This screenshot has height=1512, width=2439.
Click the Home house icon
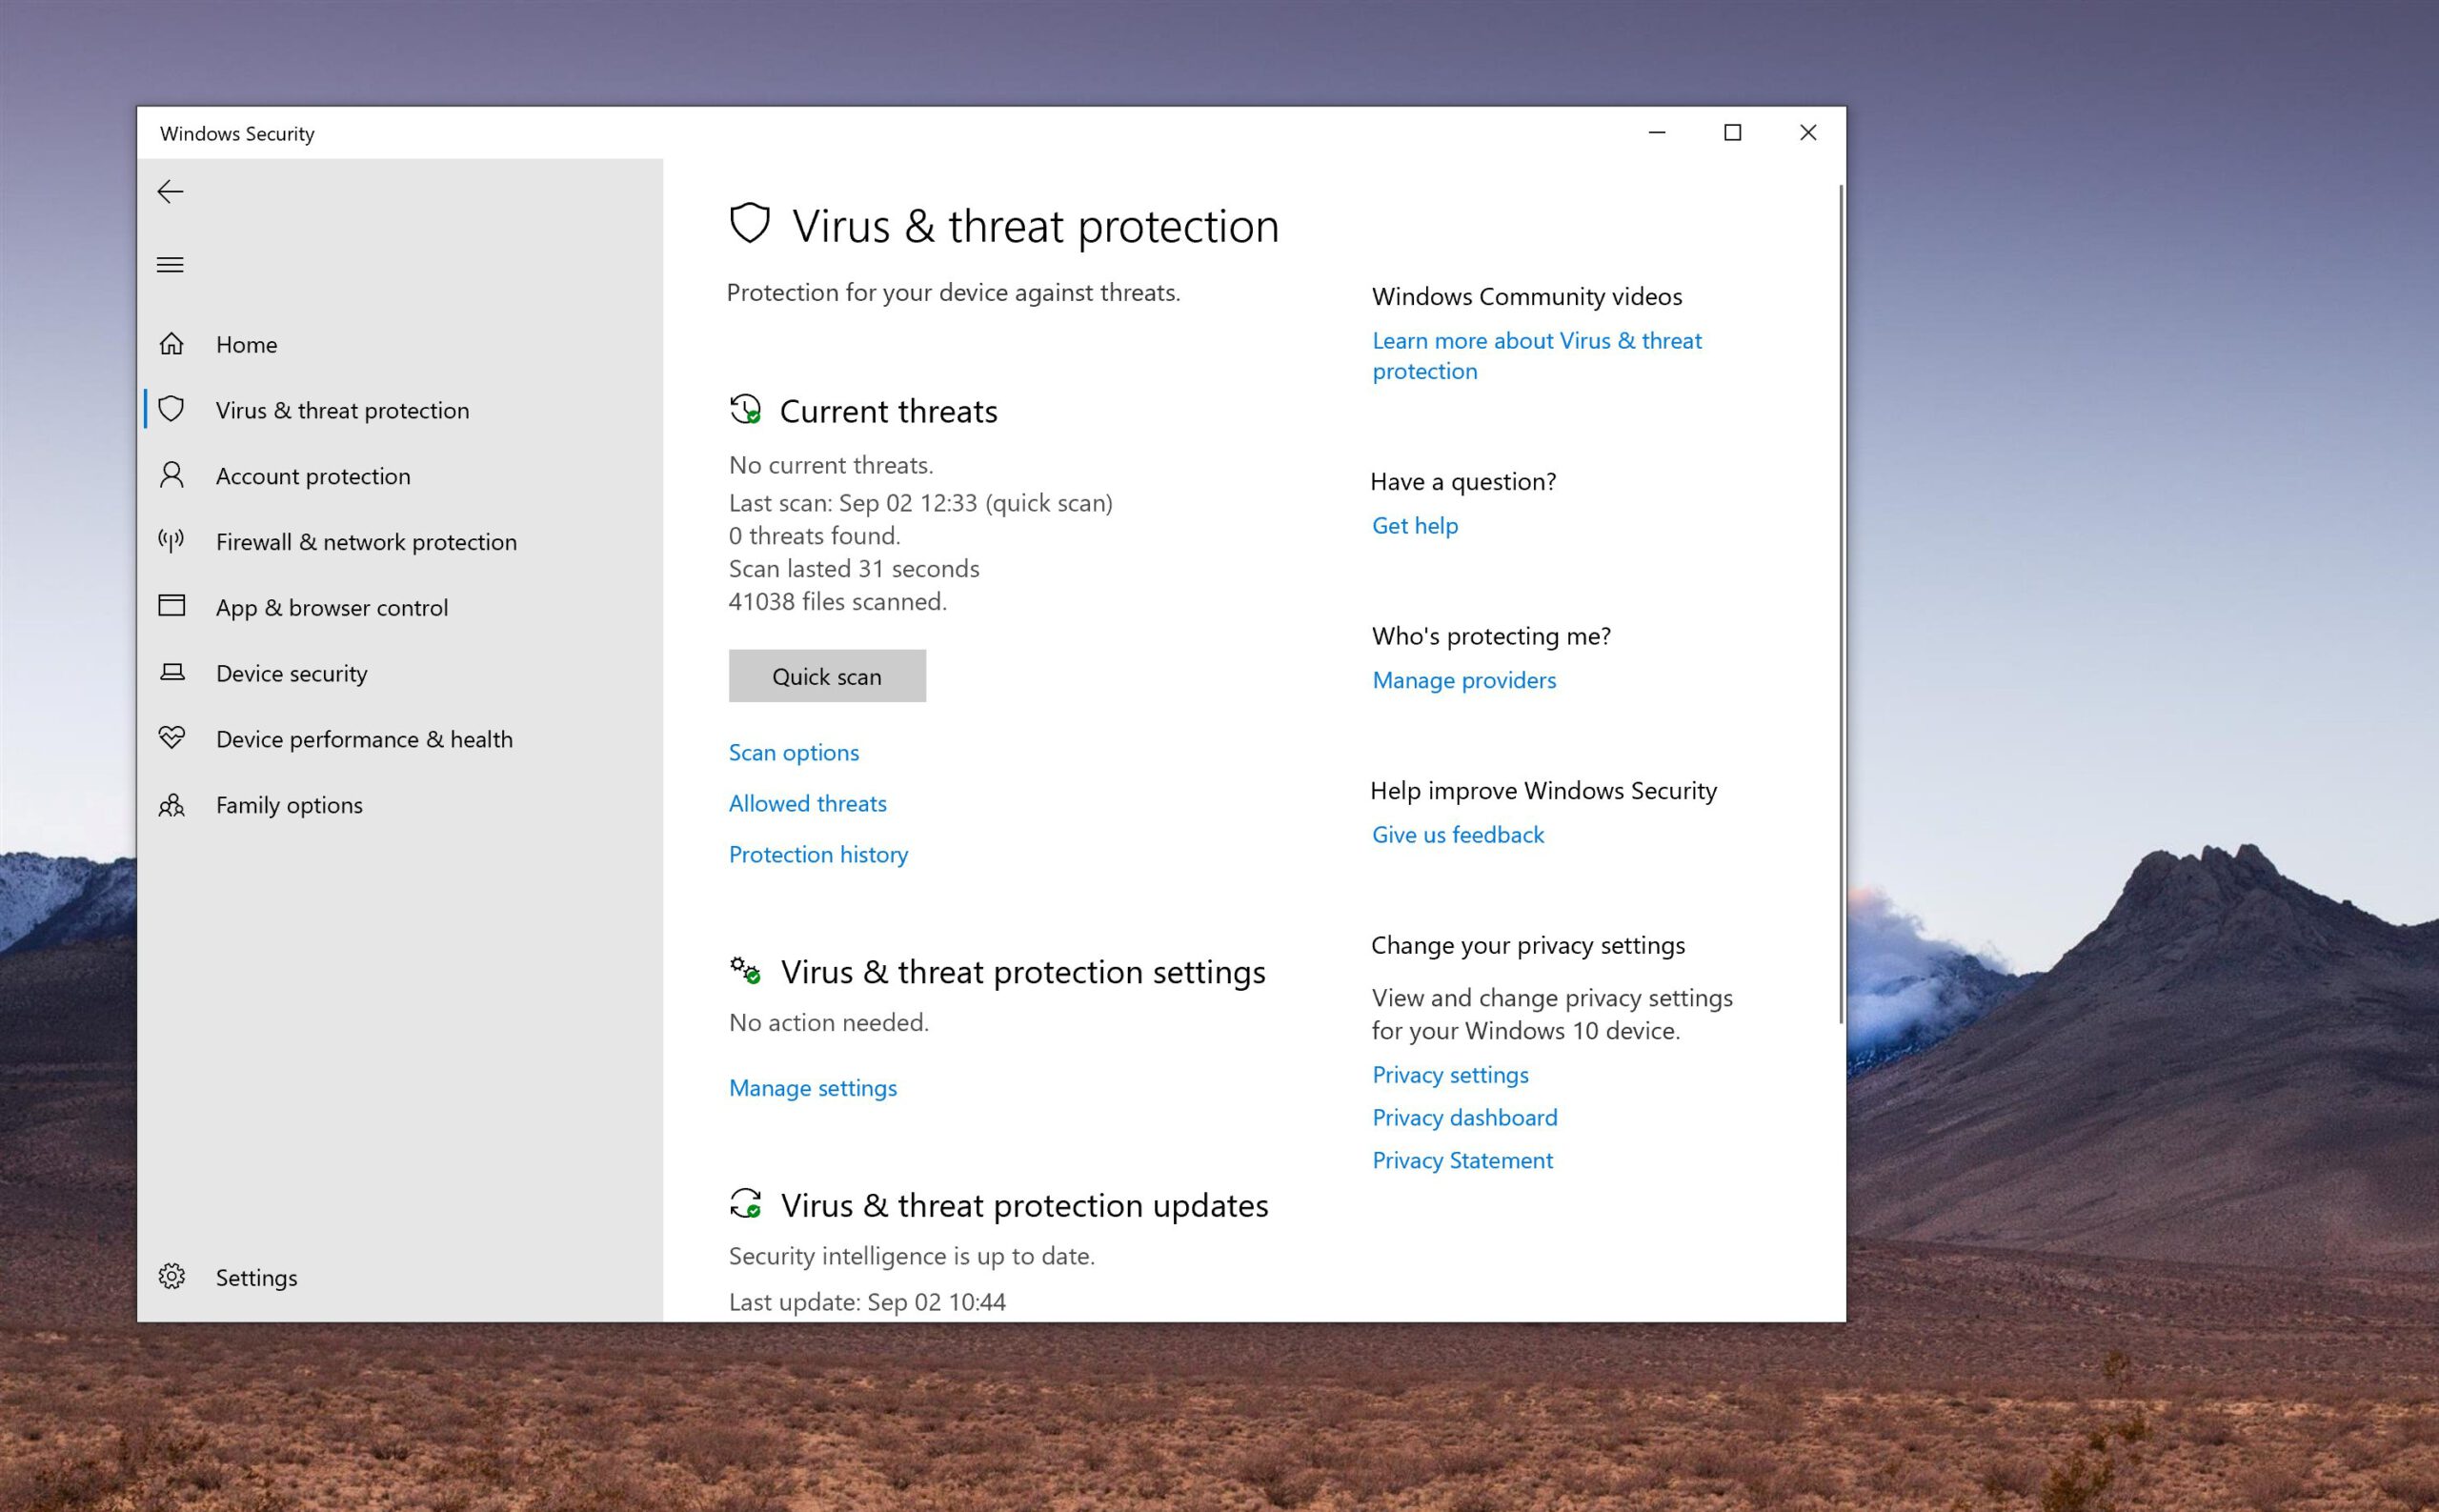click(172, 344)
